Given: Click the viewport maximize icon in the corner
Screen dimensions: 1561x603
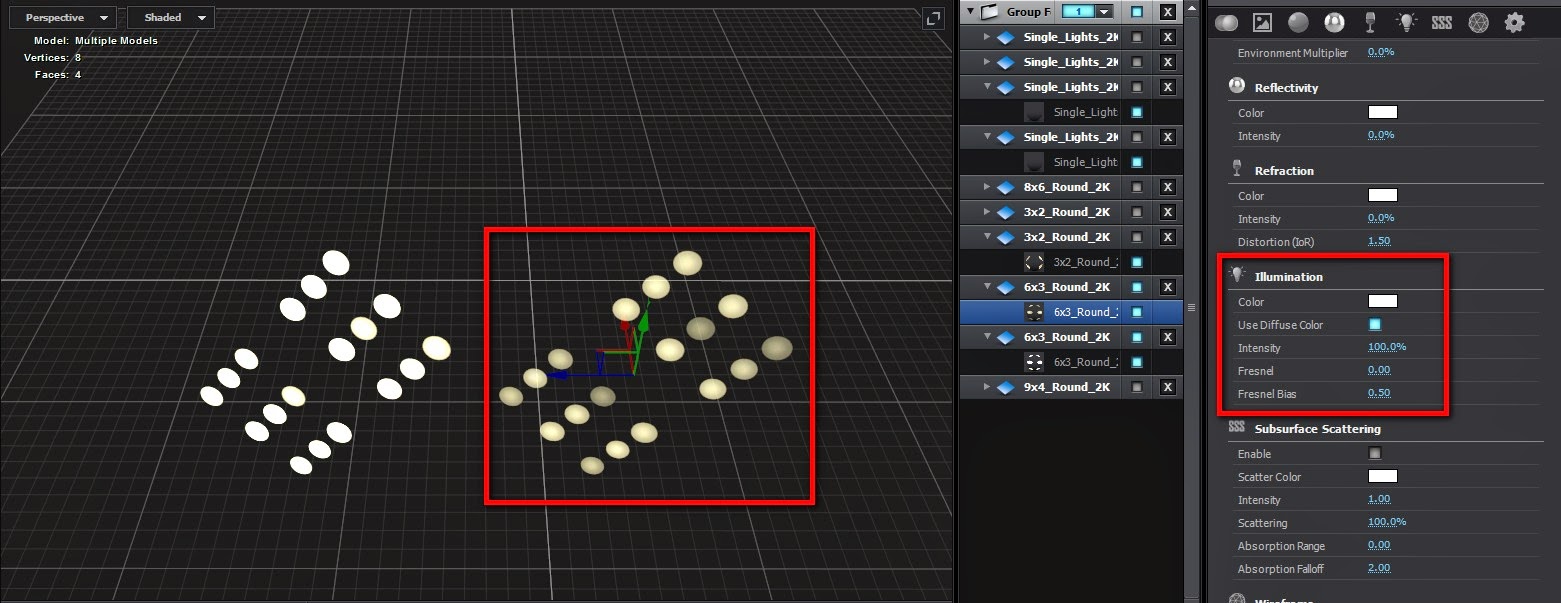Looking at the screenshot, I should coord(932,18).
